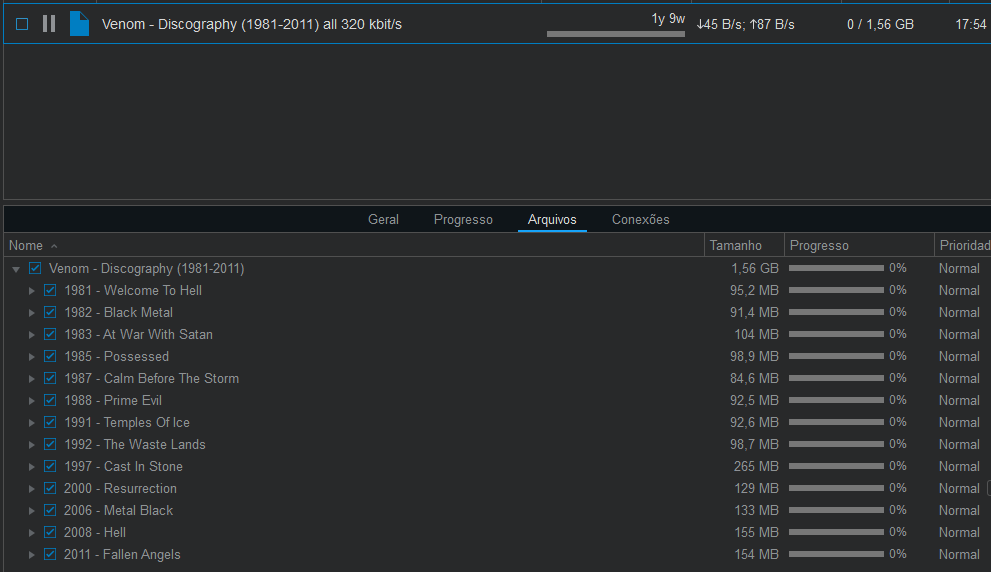Viewport: 991px width, 572px height.
Task: Uncheck the 1987 - Calm Before The Storm checkbox
Action: click(50, 378)
